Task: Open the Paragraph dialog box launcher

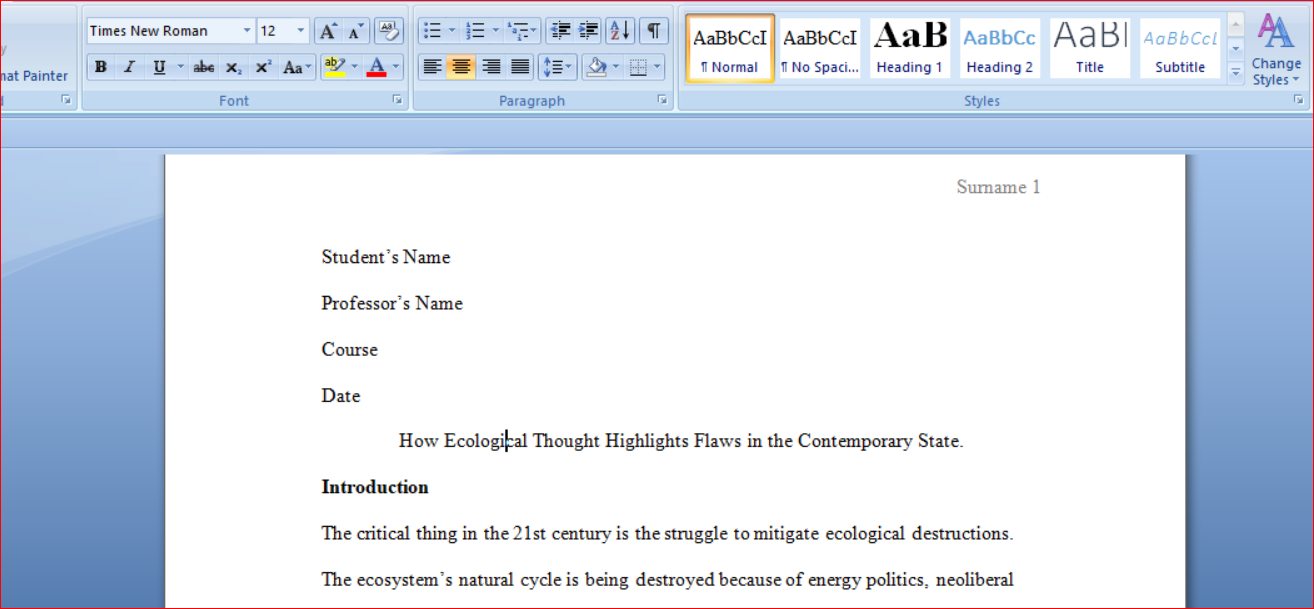Action: [662, 100]
